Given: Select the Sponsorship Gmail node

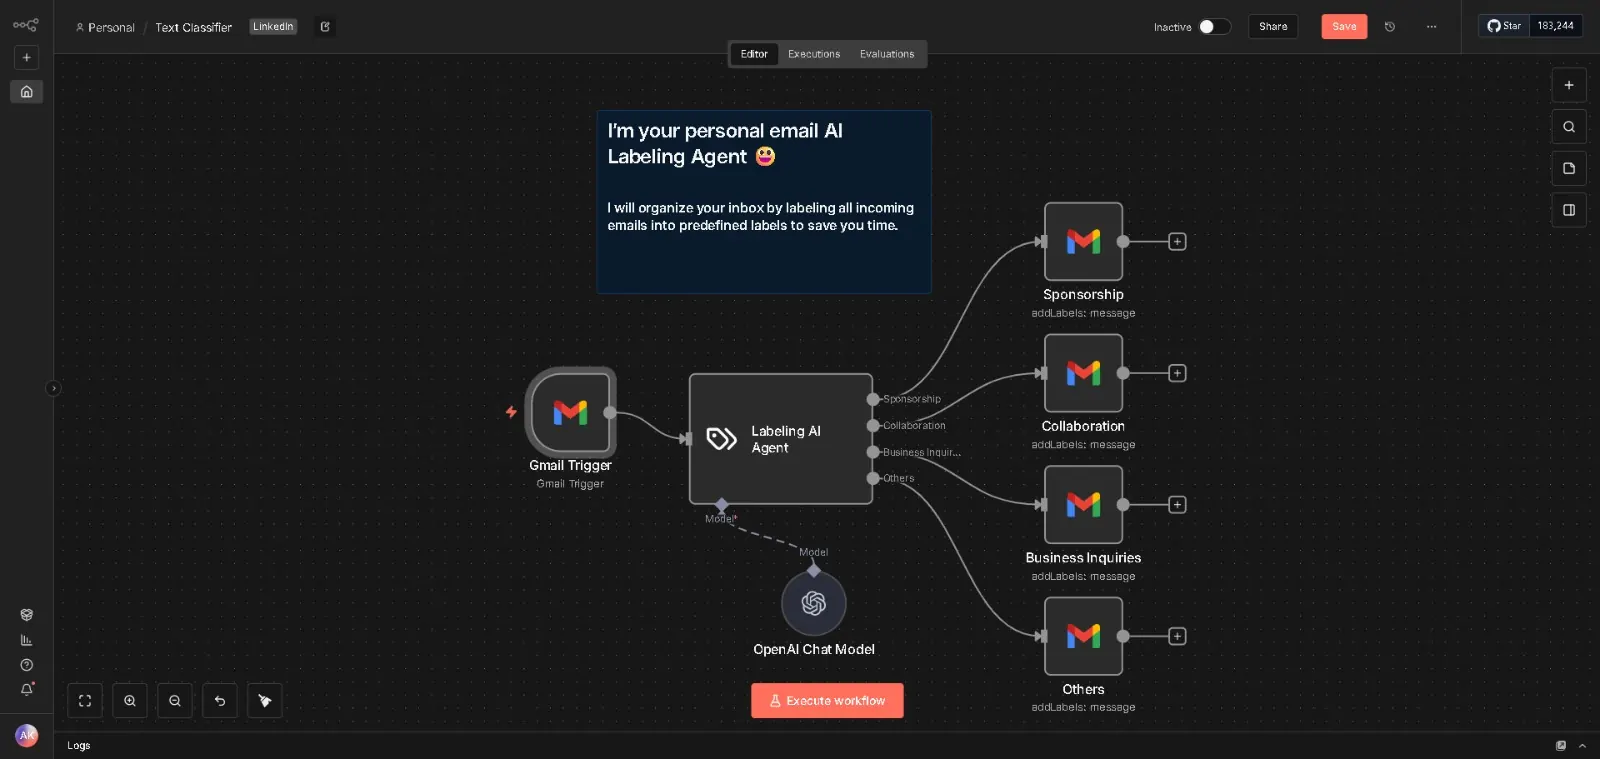Looking at the screenshot, I should click(x=1084, y=241).
